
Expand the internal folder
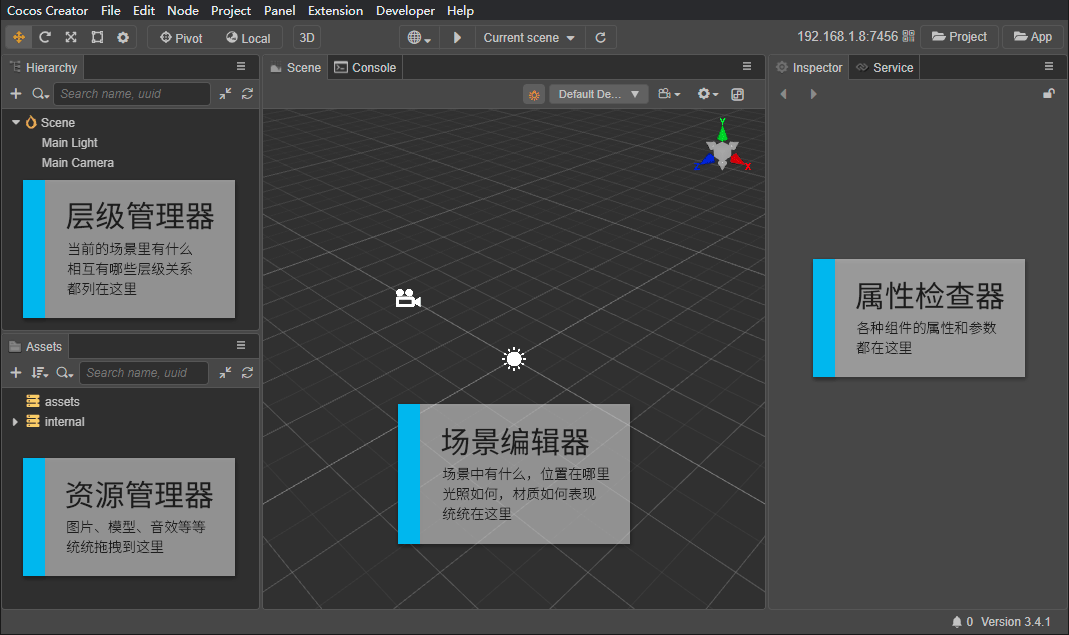pos(15,422)
